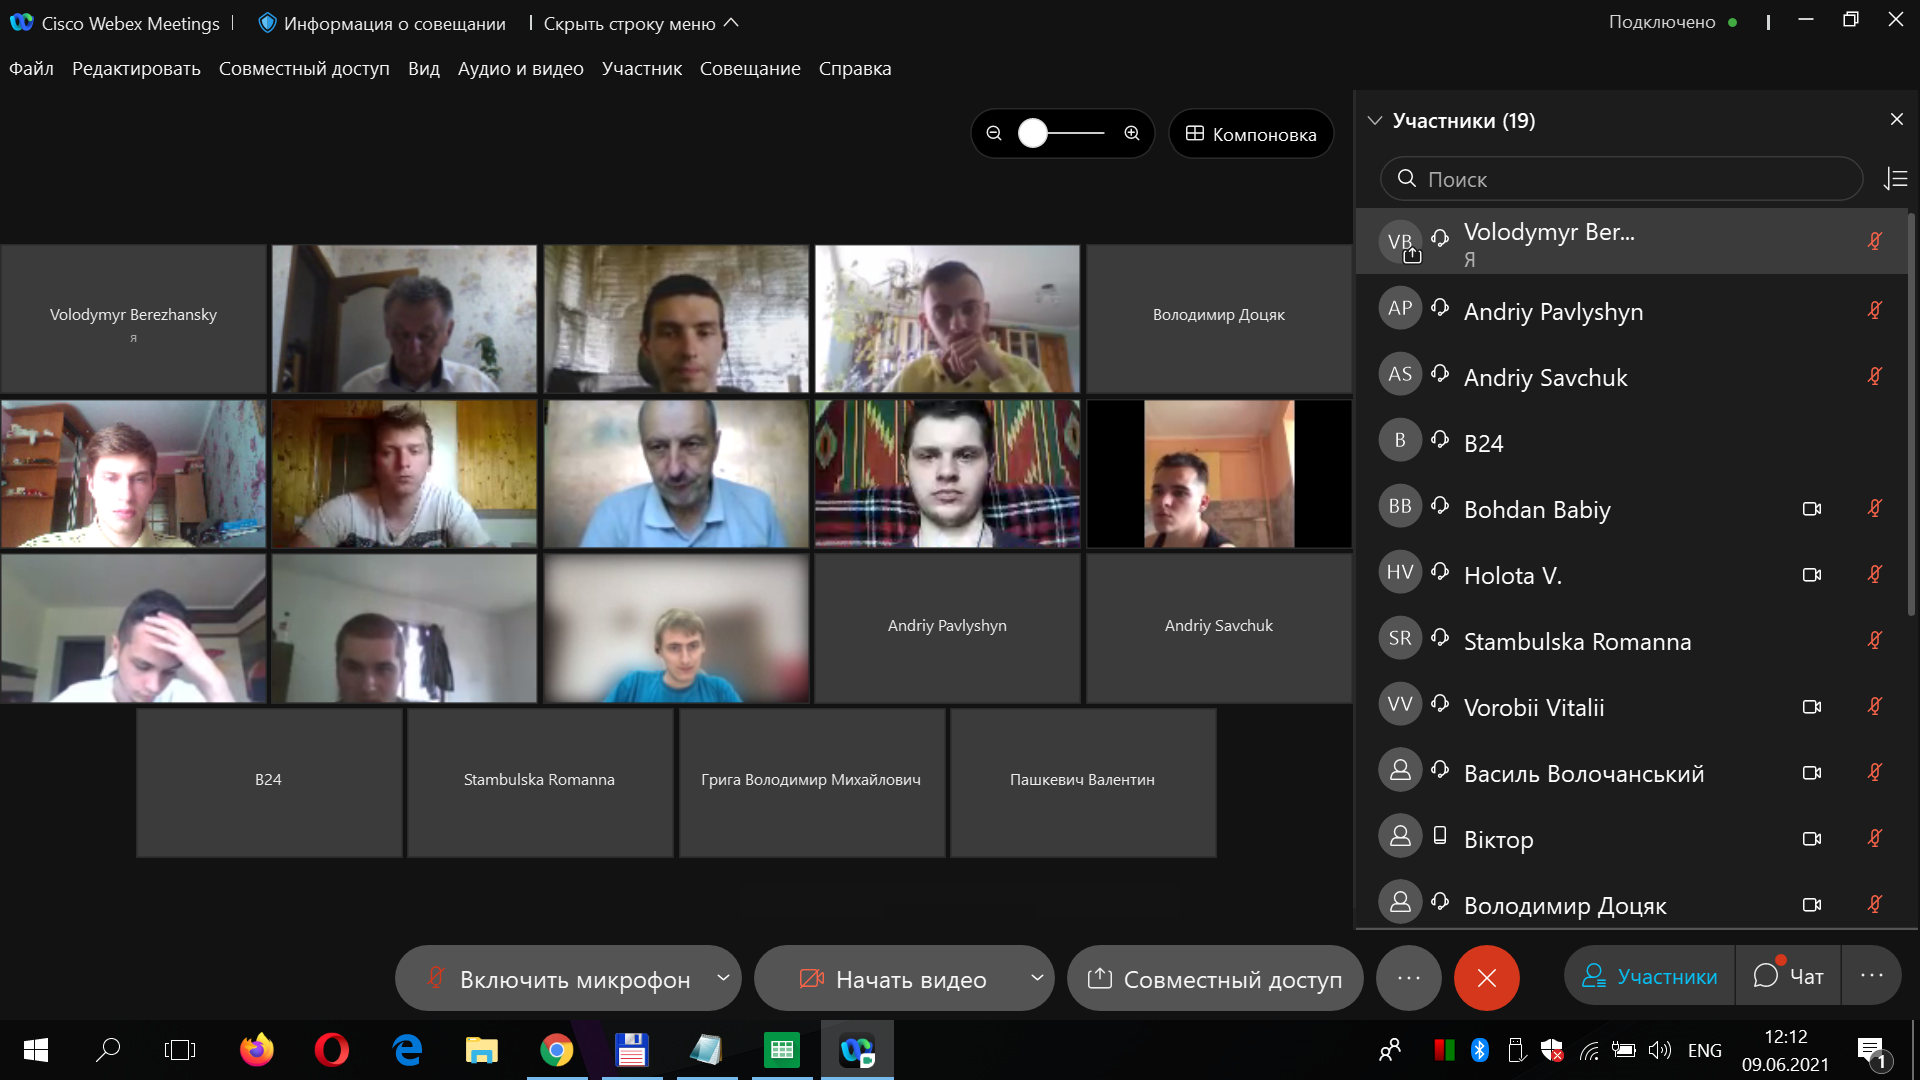Open the Компоновка layout button
The height and width of the screenshot is (1080, 1920).
click(1251, 134)
